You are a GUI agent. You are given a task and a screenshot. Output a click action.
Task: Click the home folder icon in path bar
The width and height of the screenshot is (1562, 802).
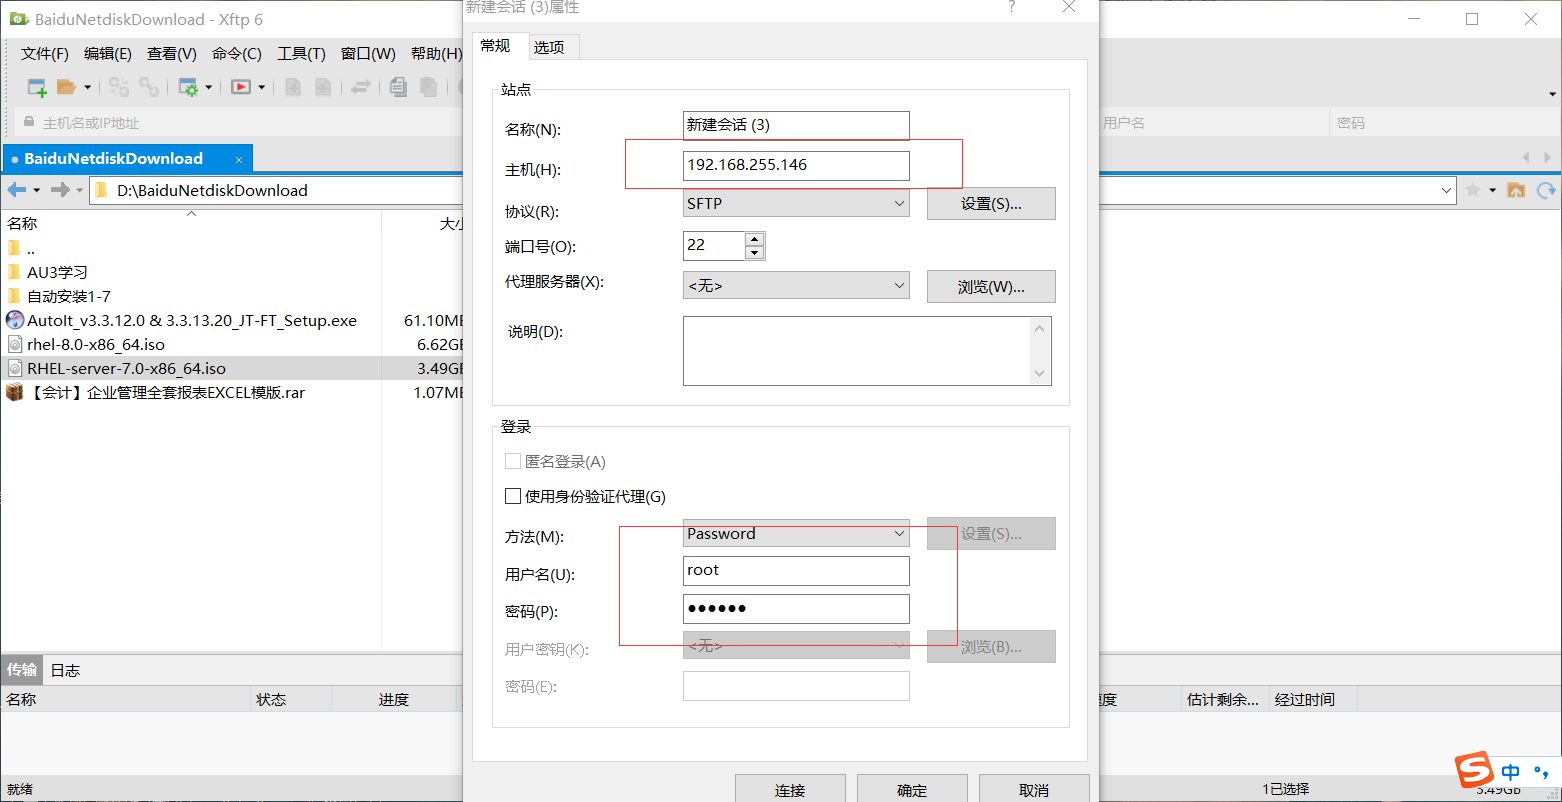[x=1517, y=190]
